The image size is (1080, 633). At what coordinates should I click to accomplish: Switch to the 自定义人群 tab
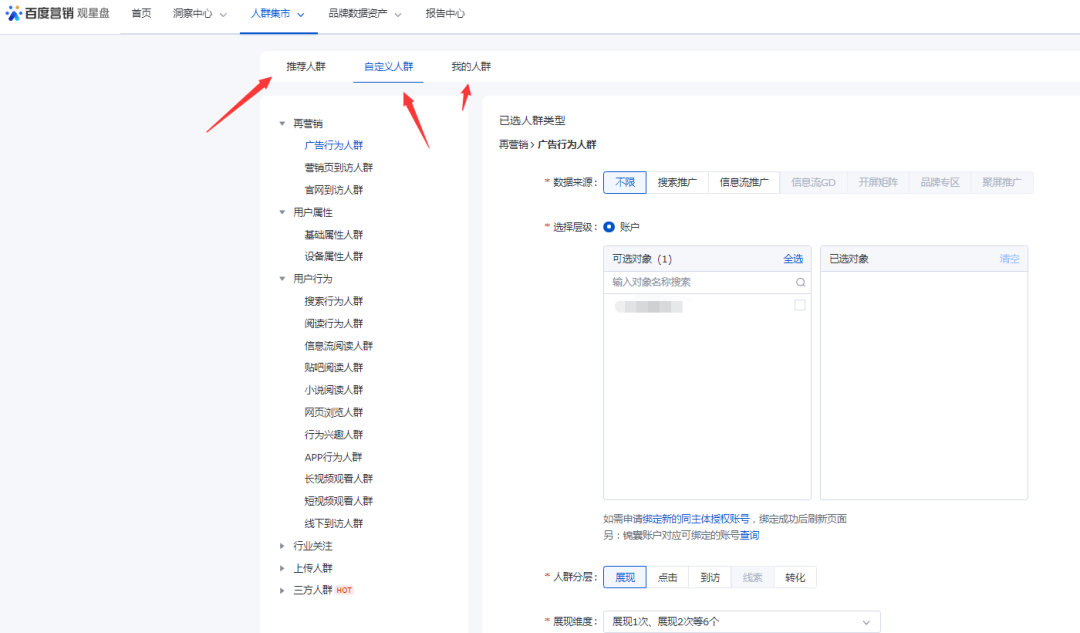point(388,67)
